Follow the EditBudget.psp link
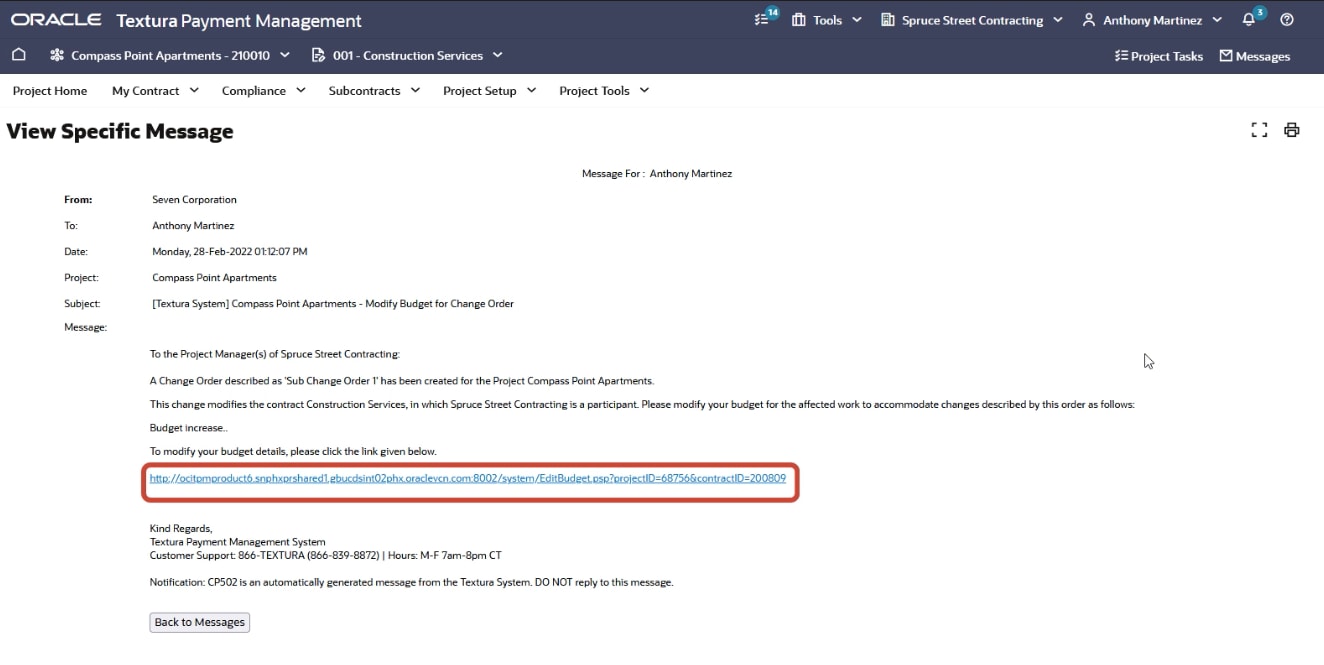Screen dimensions: 1324x665 pos(468,478)
